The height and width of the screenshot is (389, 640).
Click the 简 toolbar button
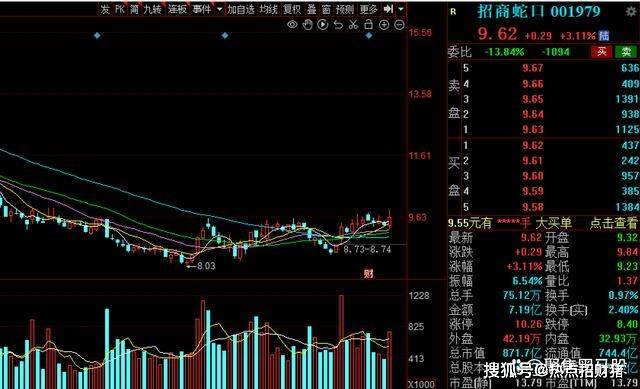click(134, 9)
